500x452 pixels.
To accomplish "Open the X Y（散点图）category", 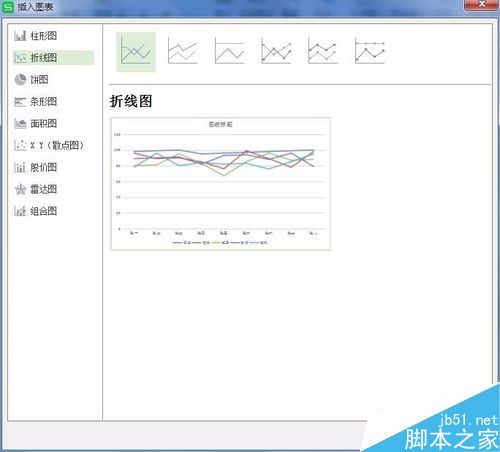I will tap(57, 145).
